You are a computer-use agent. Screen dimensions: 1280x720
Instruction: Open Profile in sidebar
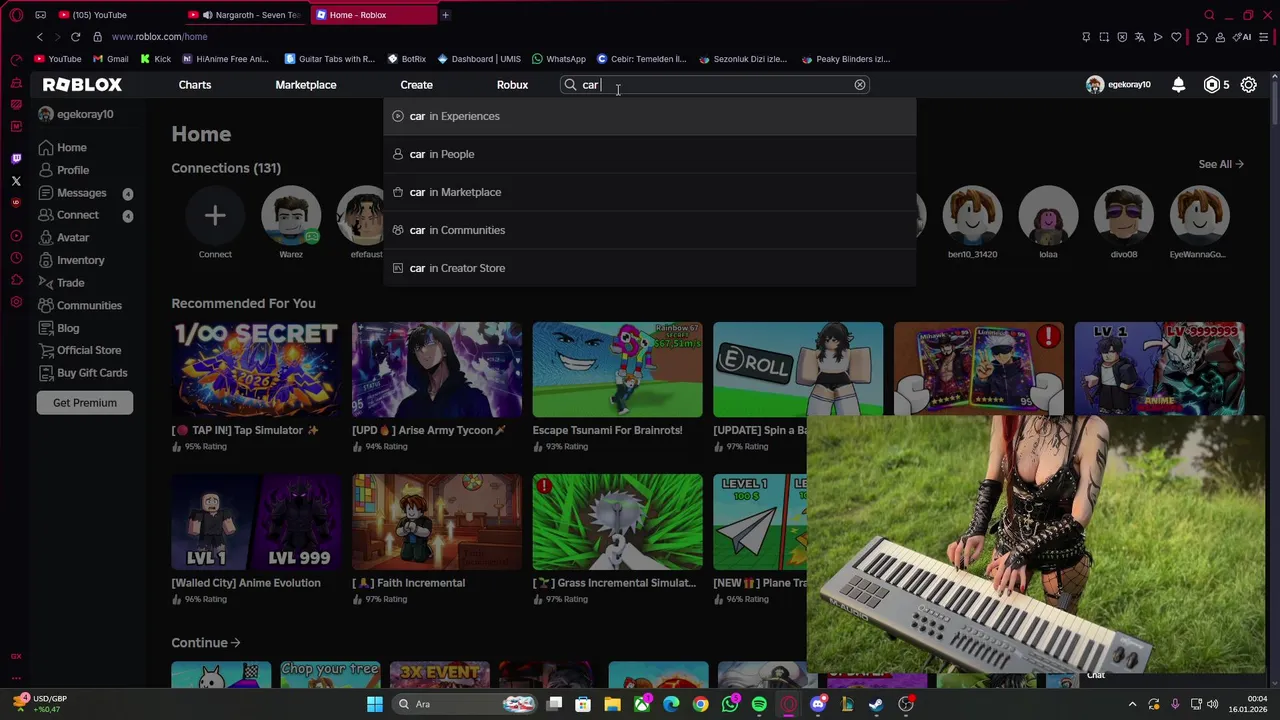[x=64, y=170]
